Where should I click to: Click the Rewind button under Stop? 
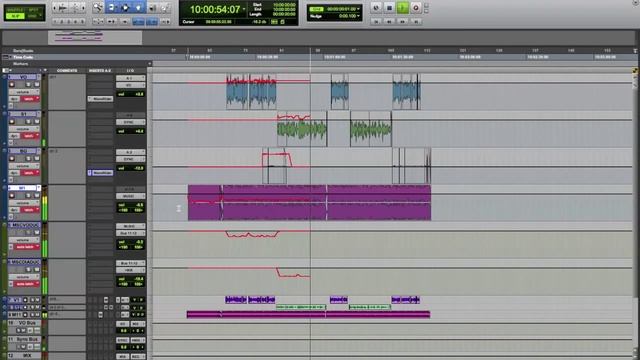[x=389, y=21]
